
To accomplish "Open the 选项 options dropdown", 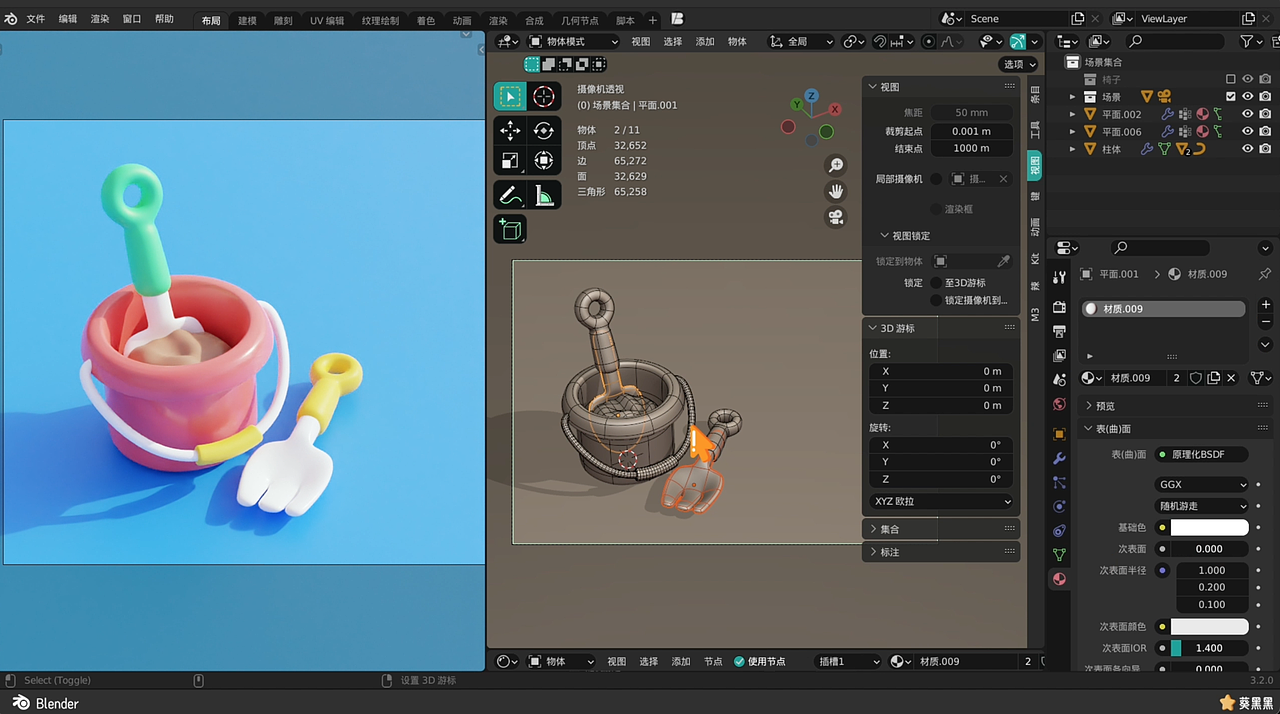I will click(x=1019, y=64).
